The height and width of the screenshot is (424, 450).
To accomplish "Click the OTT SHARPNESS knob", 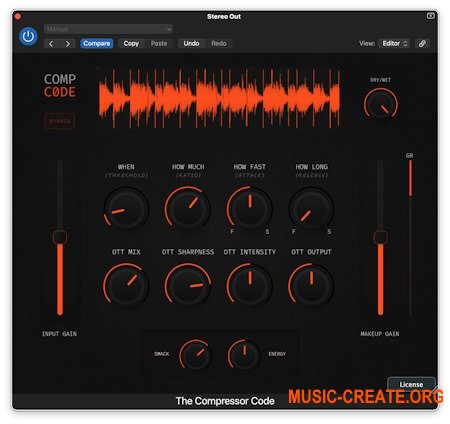I will click(x=188, y=286).
